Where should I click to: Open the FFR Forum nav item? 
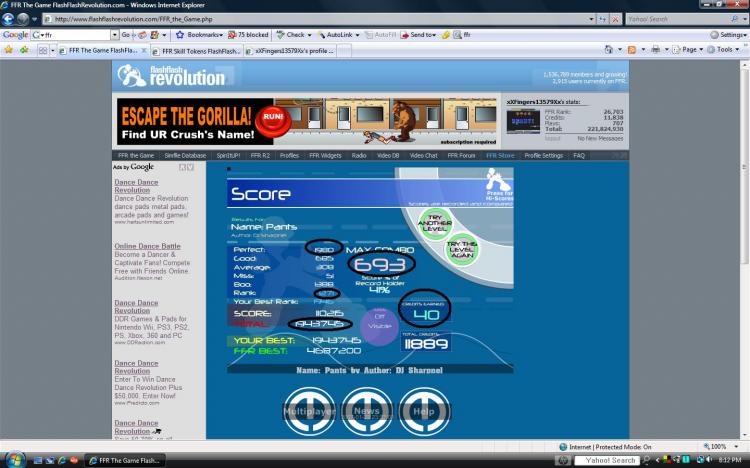461,156
